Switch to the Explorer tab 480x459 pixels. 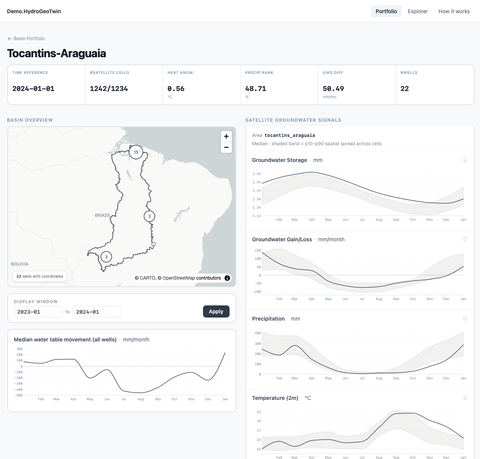pos(417,11)
